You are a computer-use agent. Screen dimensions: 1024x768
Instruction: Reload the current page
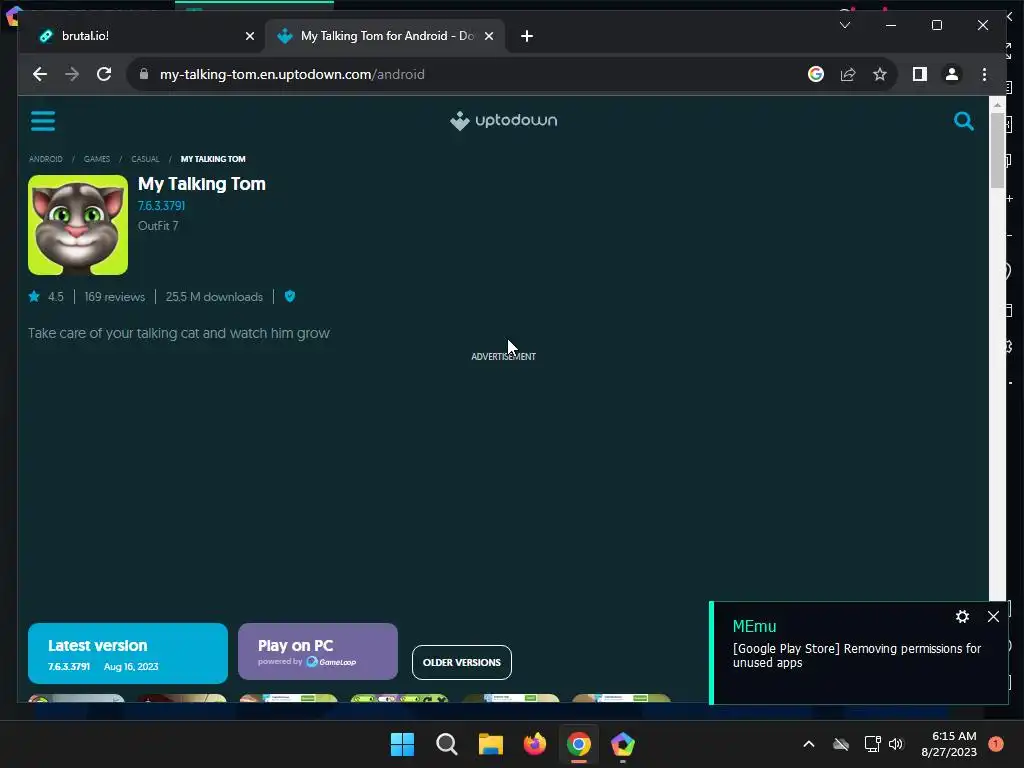pos(104,74)
